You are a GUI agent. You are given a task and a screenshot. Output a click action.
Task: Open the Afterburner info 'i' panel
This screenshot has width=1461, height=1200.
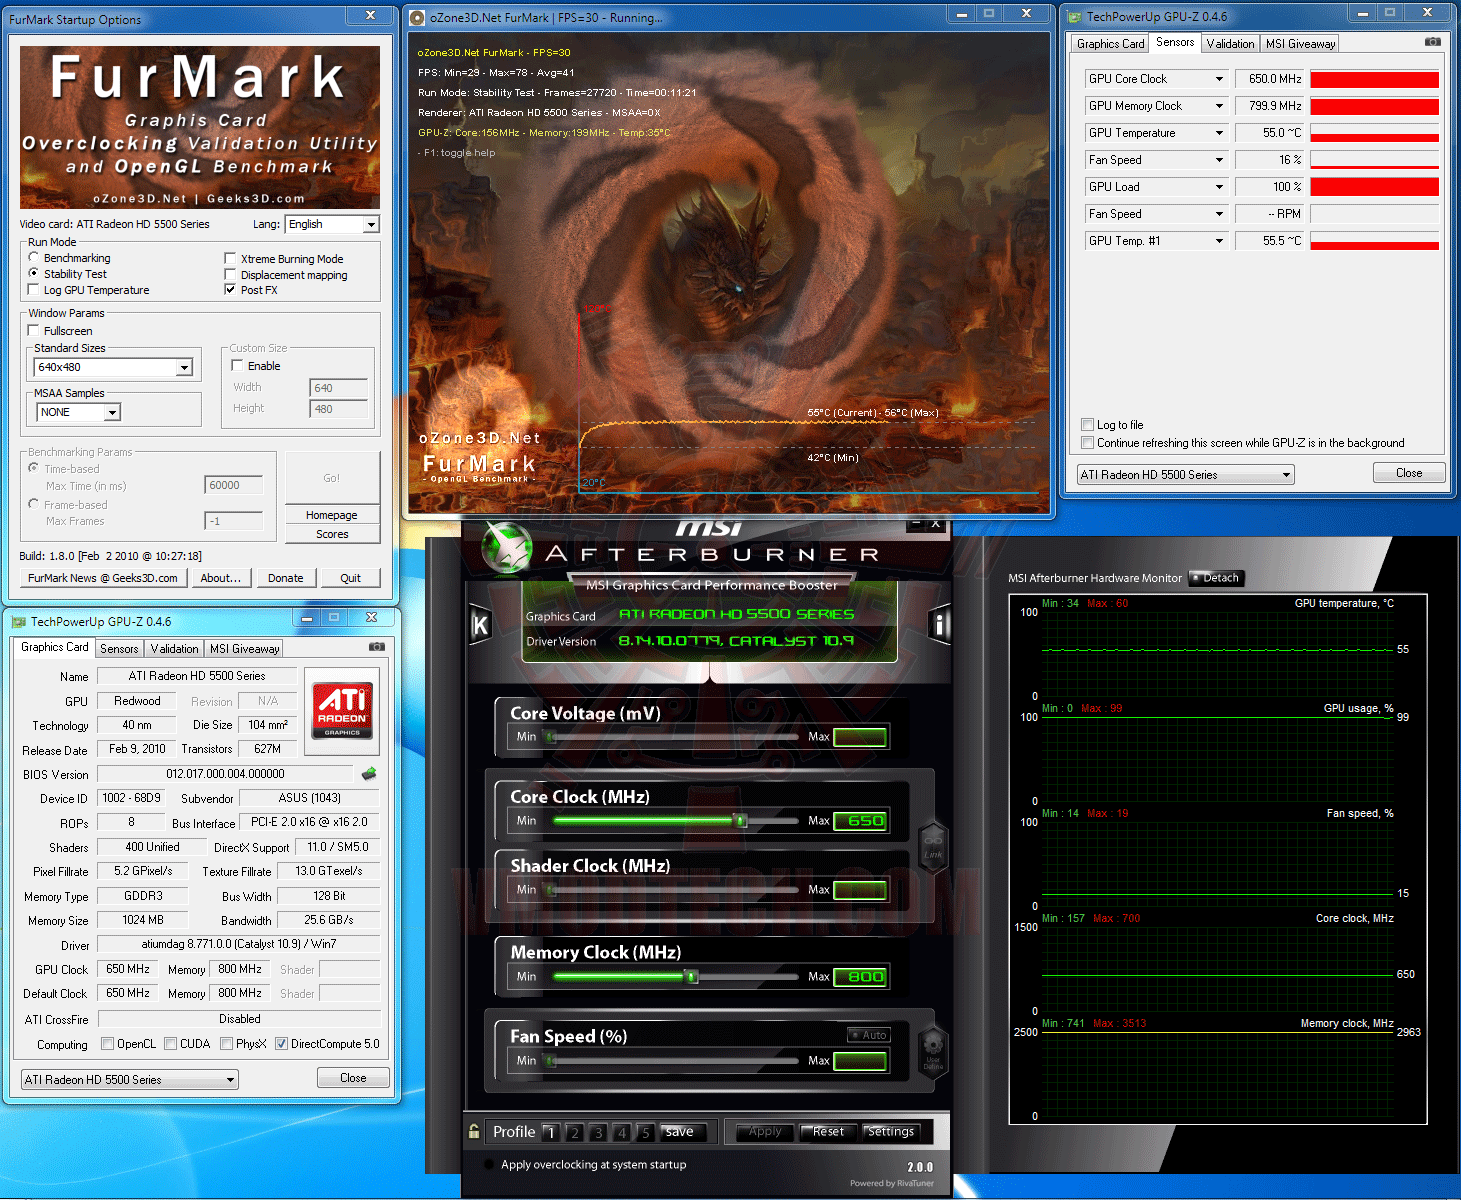tap(940, 625)
